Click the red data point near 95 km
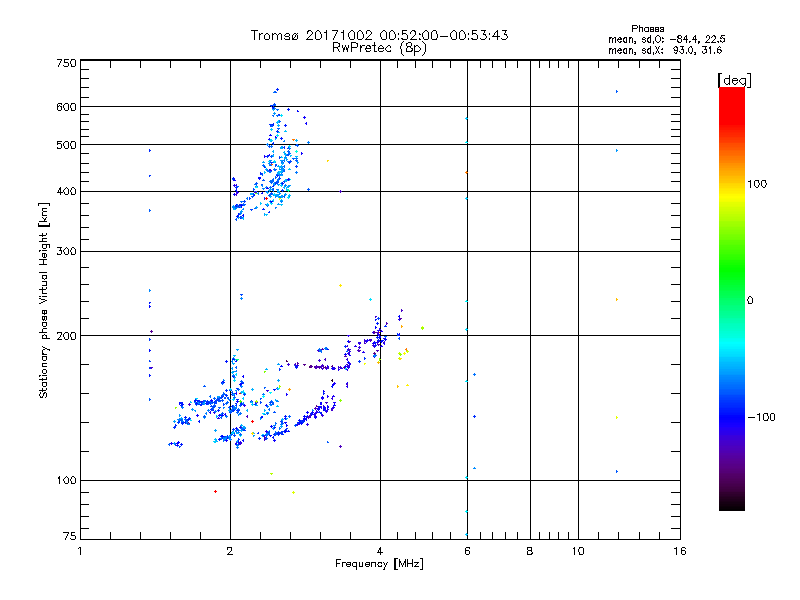This screenshot has height=600, width=800. coord(215,491)
